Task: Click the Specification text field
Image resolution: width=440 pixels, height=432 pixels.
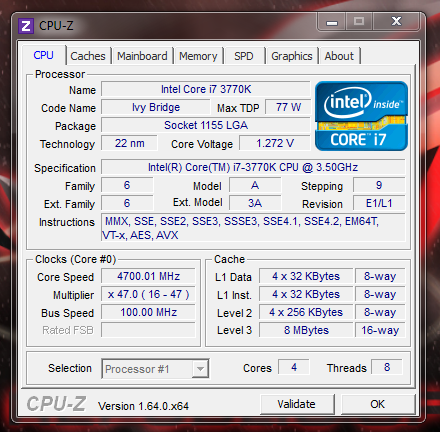Action: (x=253, y=167)
